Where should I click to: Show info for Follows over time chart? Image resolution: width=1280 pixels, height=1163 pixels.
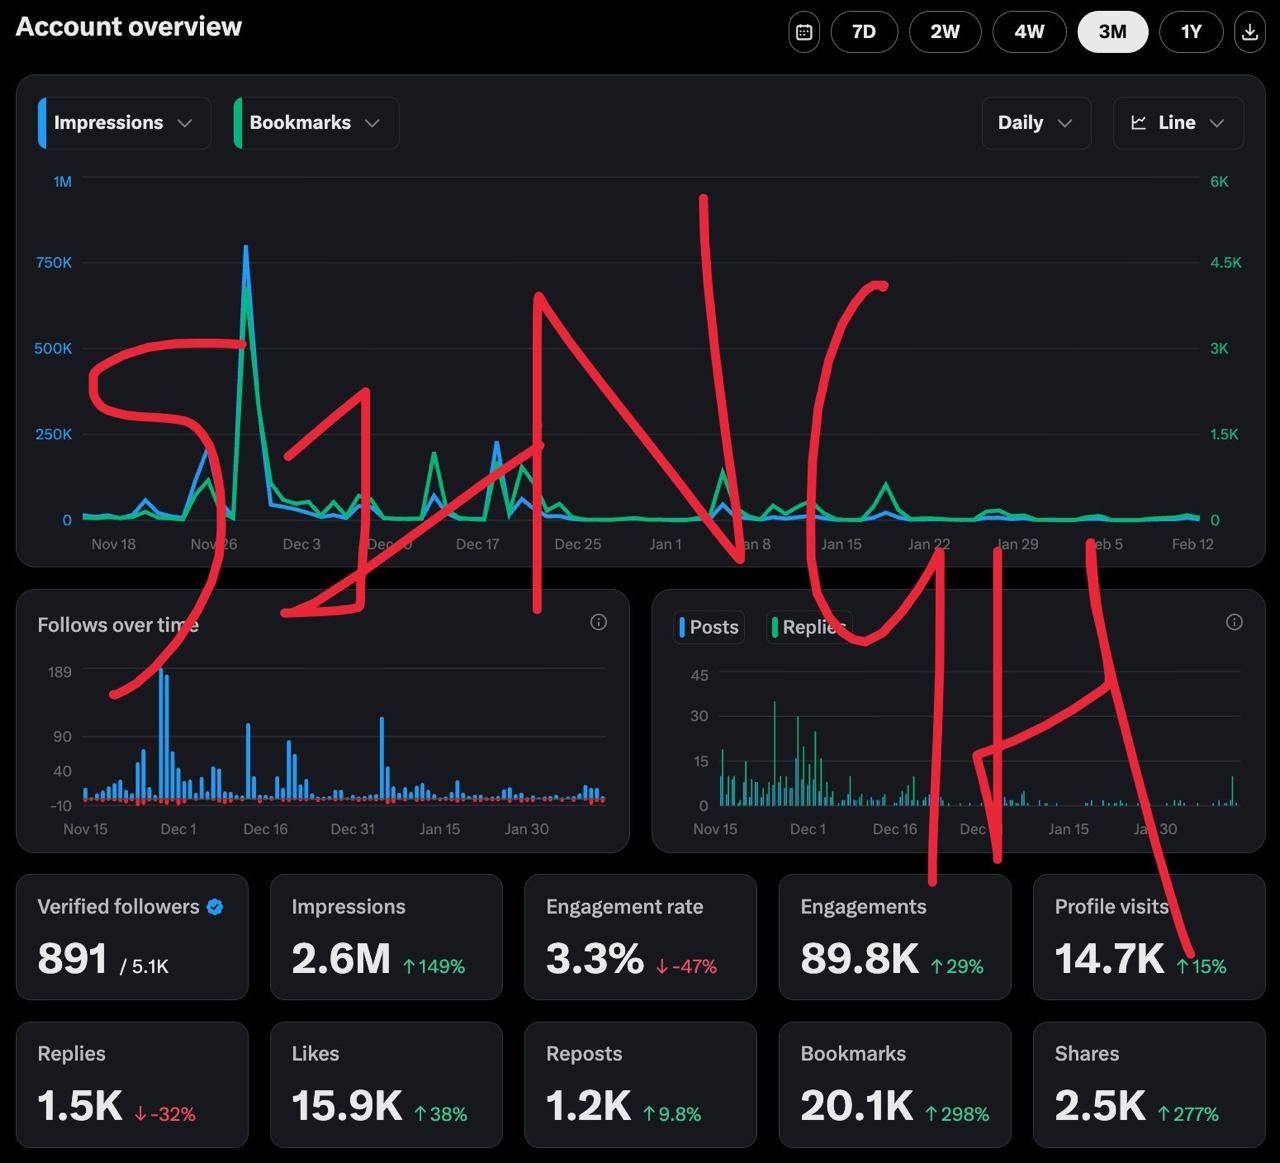pyautogui.click(x=599, y=622)
